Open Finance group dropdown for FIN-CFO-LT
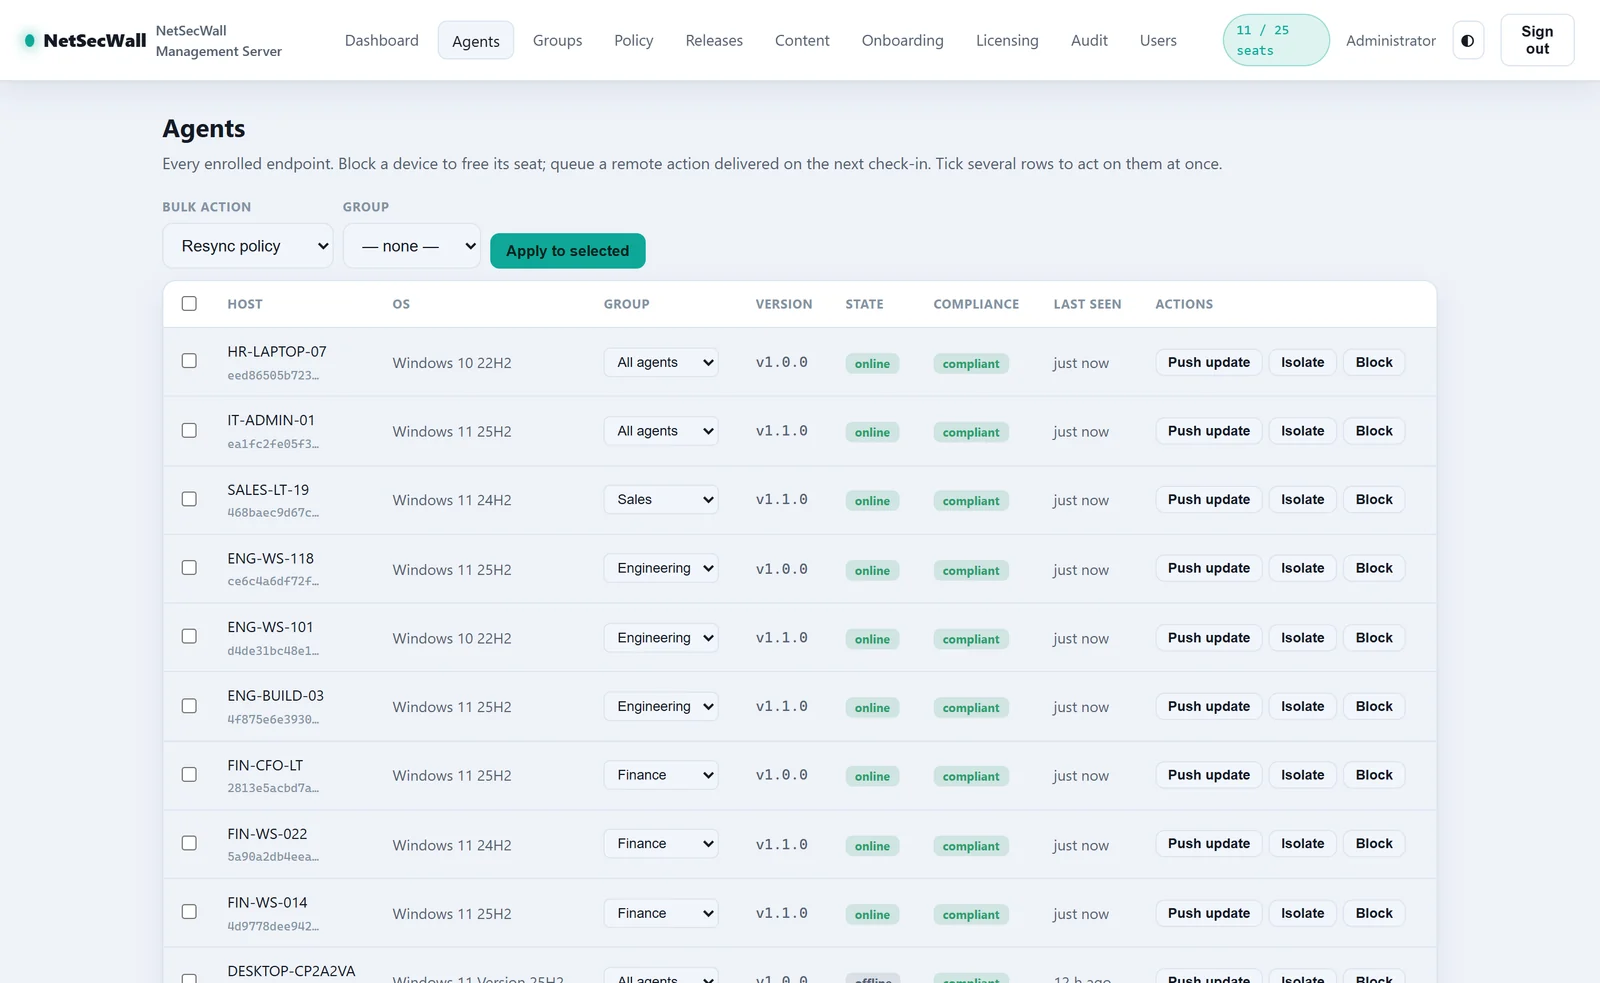This screenshot has width=1600, height=983. [661, 775]
